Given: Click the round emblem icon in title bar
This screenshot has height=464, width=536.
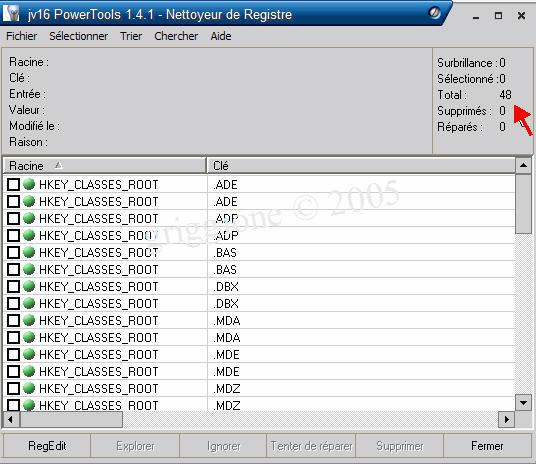Looking at the screenshot, I should (x=434, y=13).
